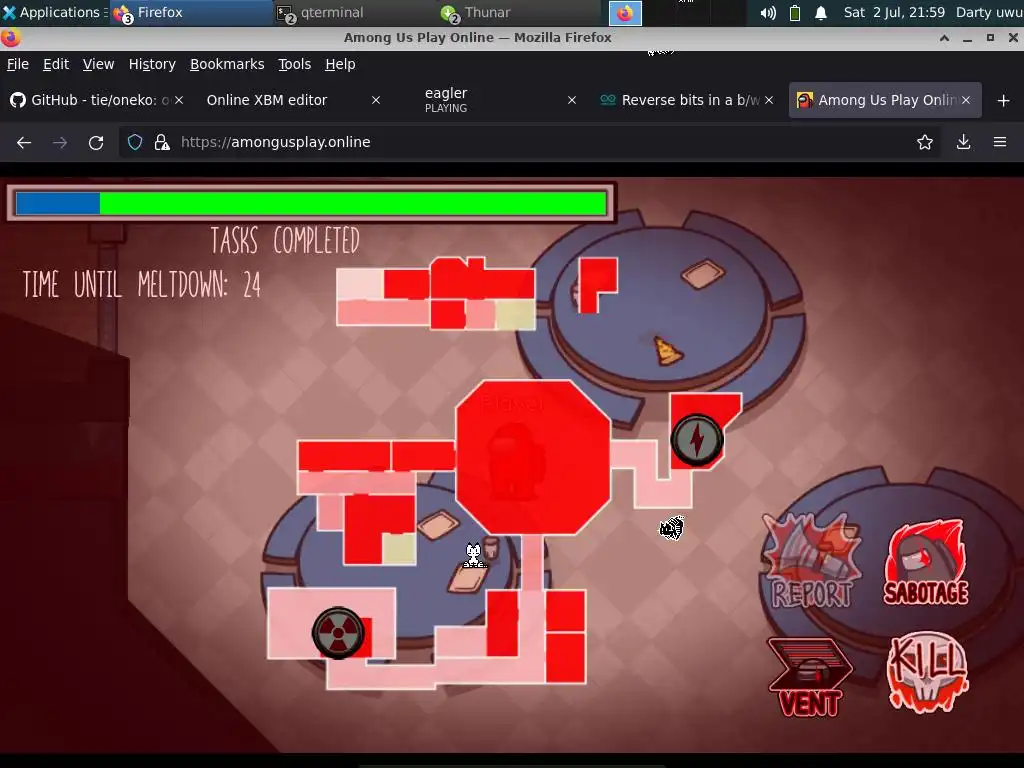This screenshot has height=768, width=1024.
Task: Select the Thunar taskbar entry
Action: click(519, 12)
